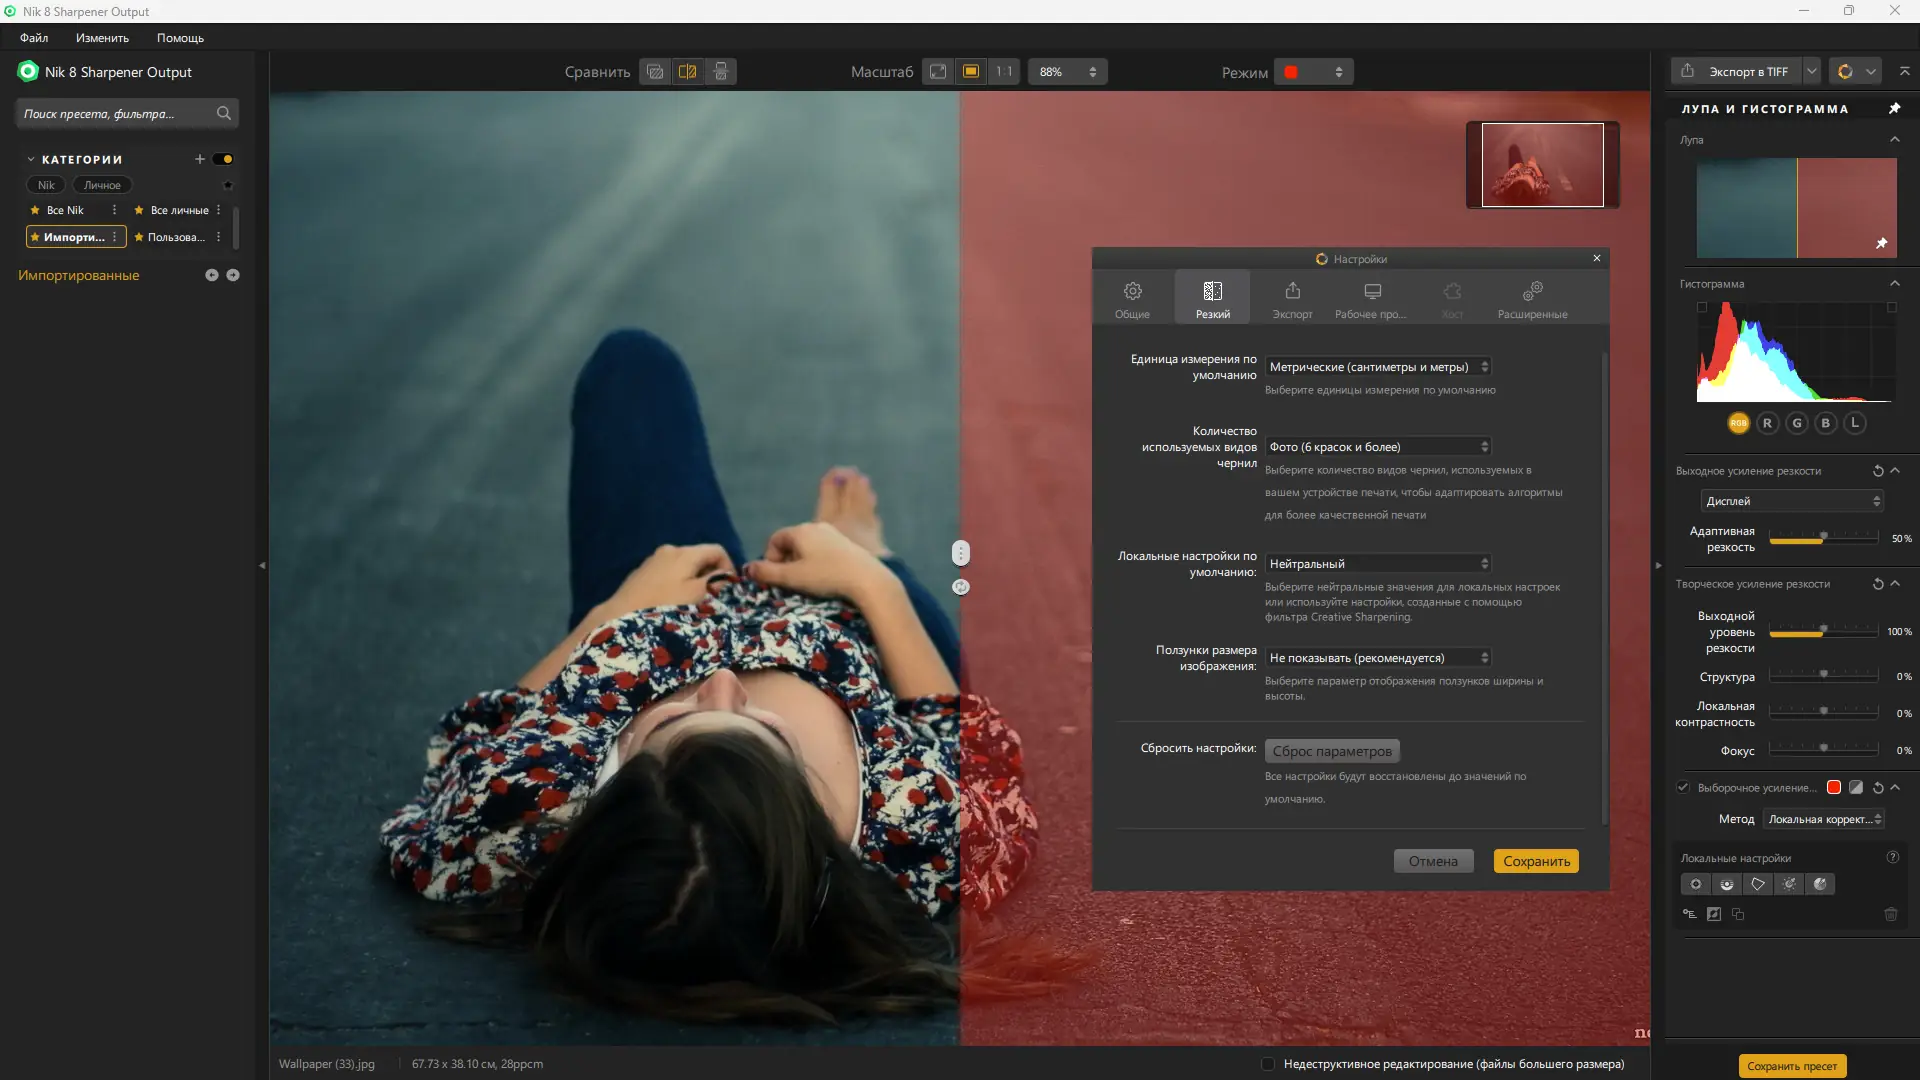Click the Сброс параметров button

1332,751
